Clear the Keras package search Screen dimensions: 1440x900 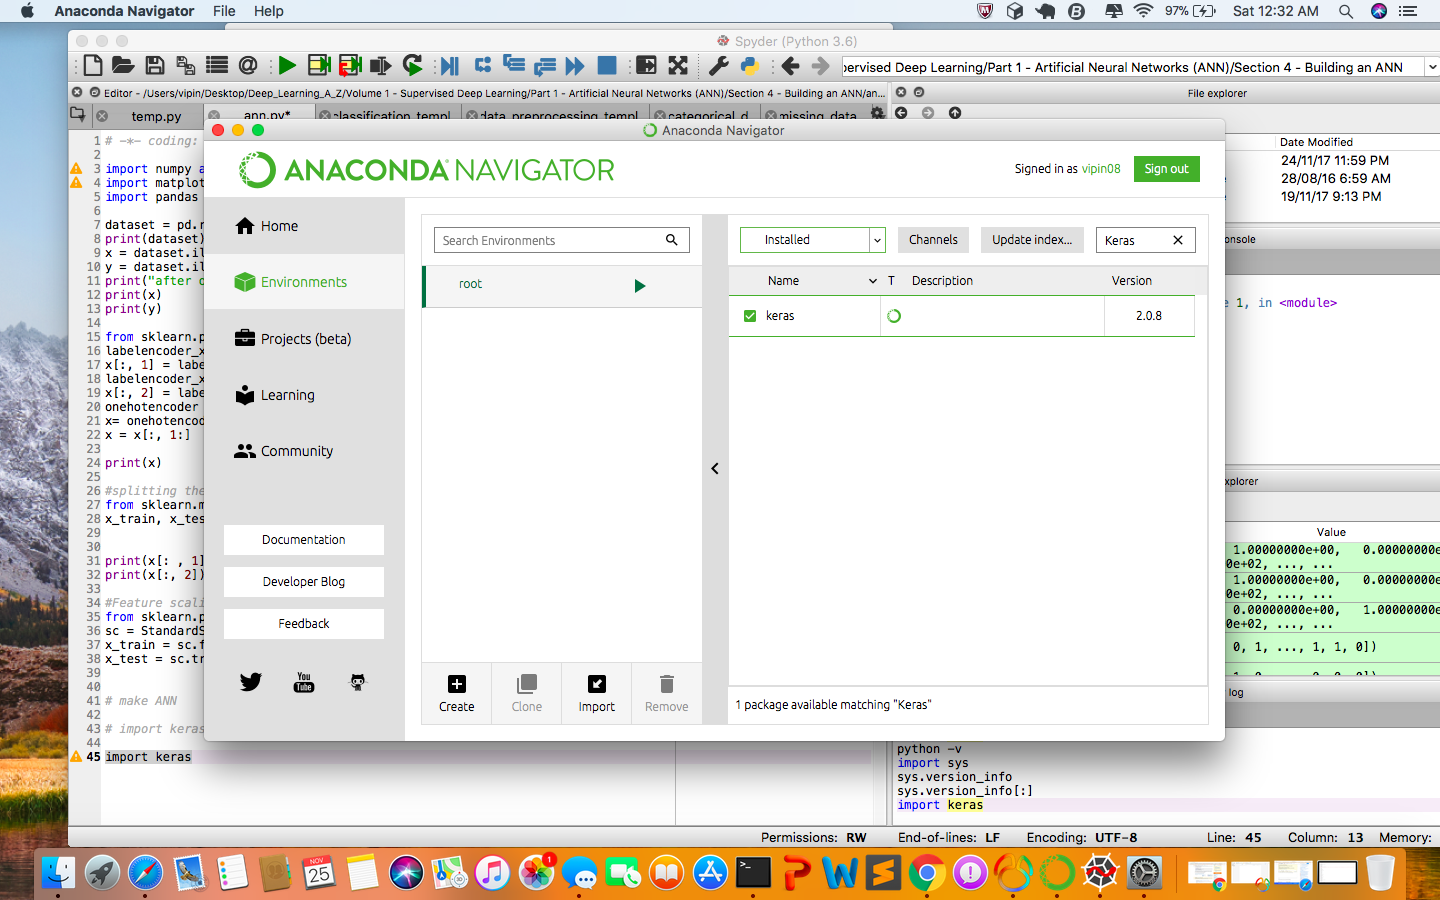pos(1178,240)
